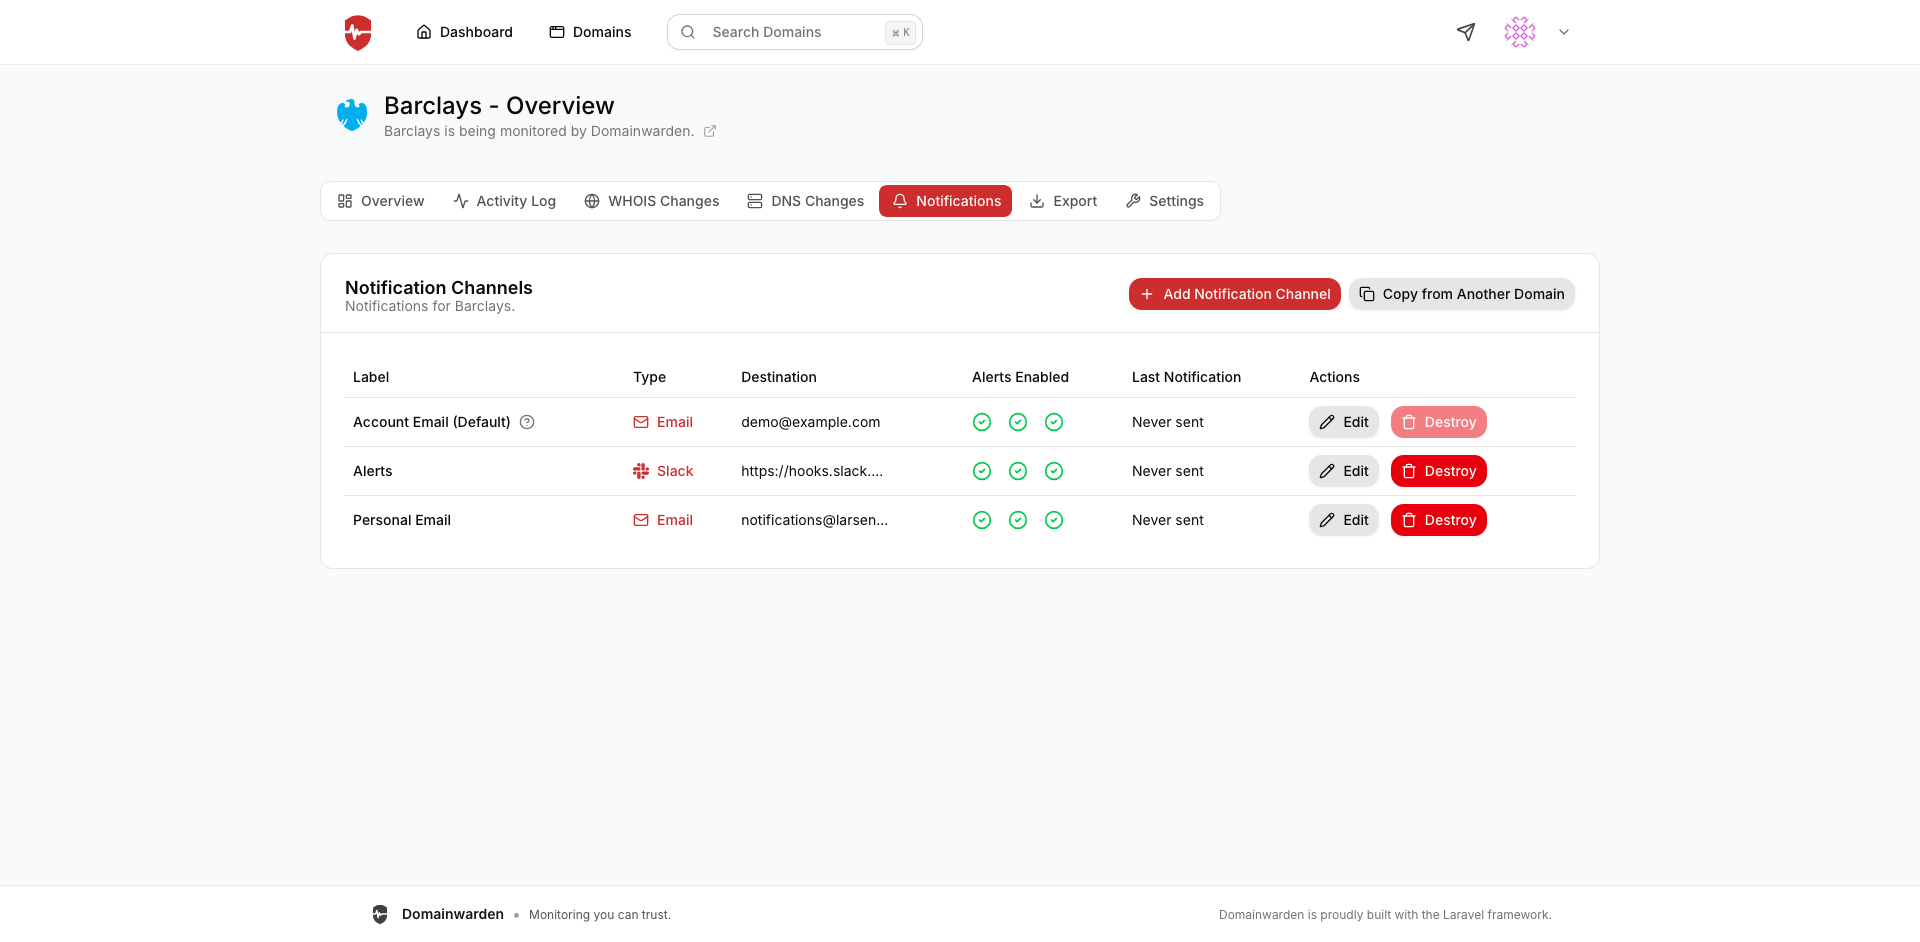Click first alert checkmark in Account Email row
This screenshot has width=1920, height=942.
(982, 422)
